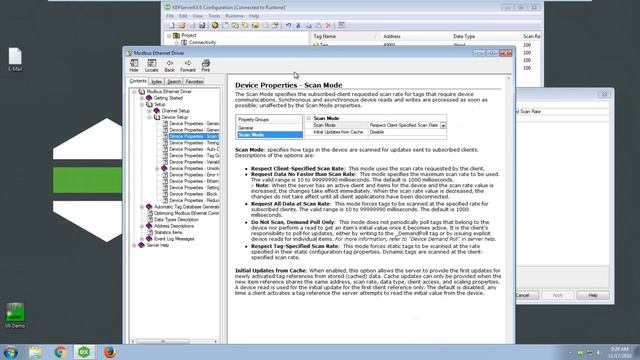Go Forward in the help viewer
This screenshot has width=640, height=360.
pos(188,65)
